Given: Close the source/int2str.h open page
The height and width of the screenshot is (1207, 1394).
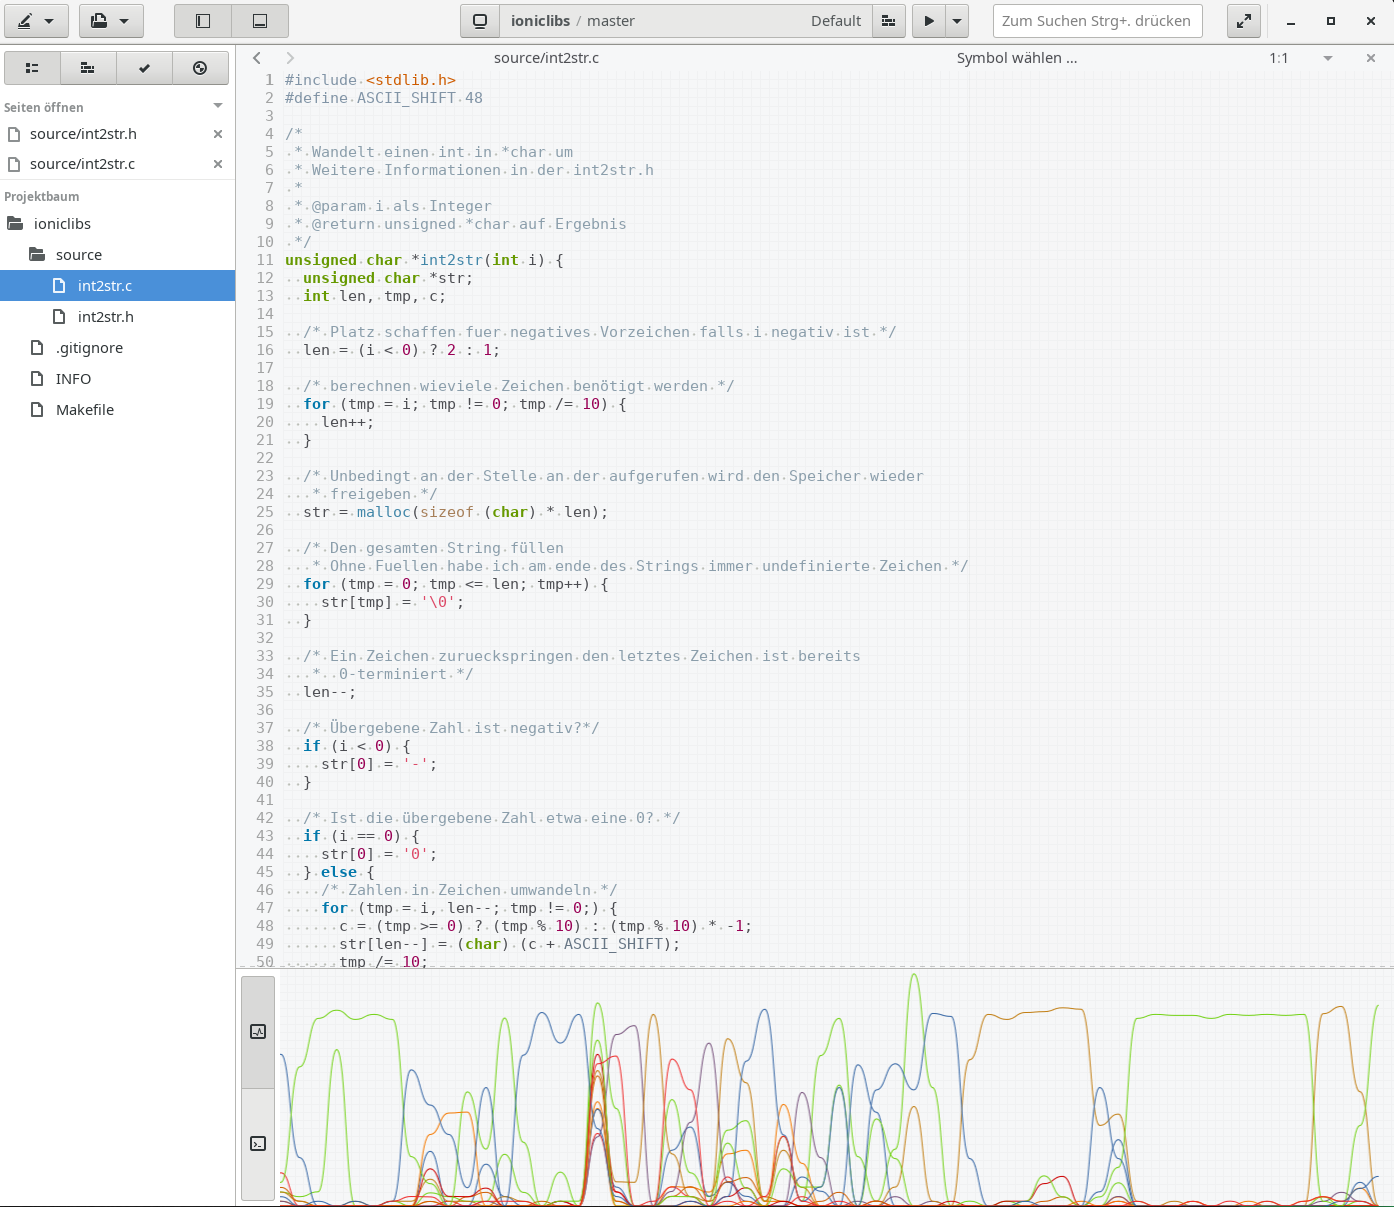Looking at the screenshot, I should (x=218, y=134).
